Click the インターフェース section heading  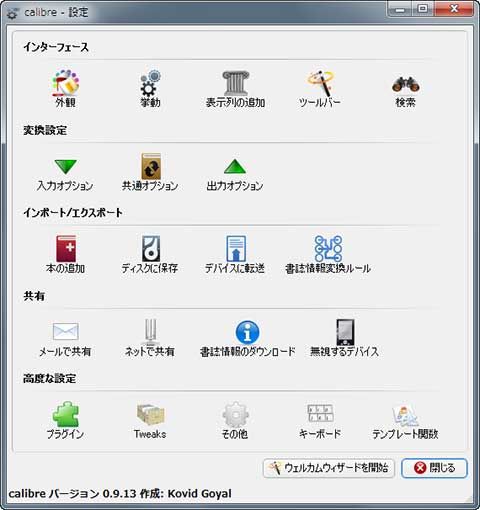[56, 47]
